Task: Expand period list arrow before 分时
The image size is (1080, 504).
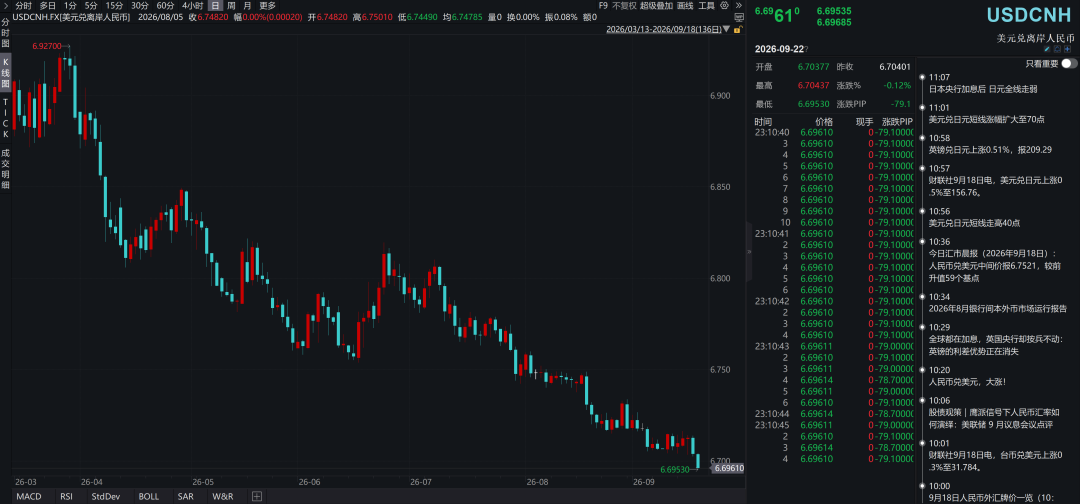Action: pos(6,6)
